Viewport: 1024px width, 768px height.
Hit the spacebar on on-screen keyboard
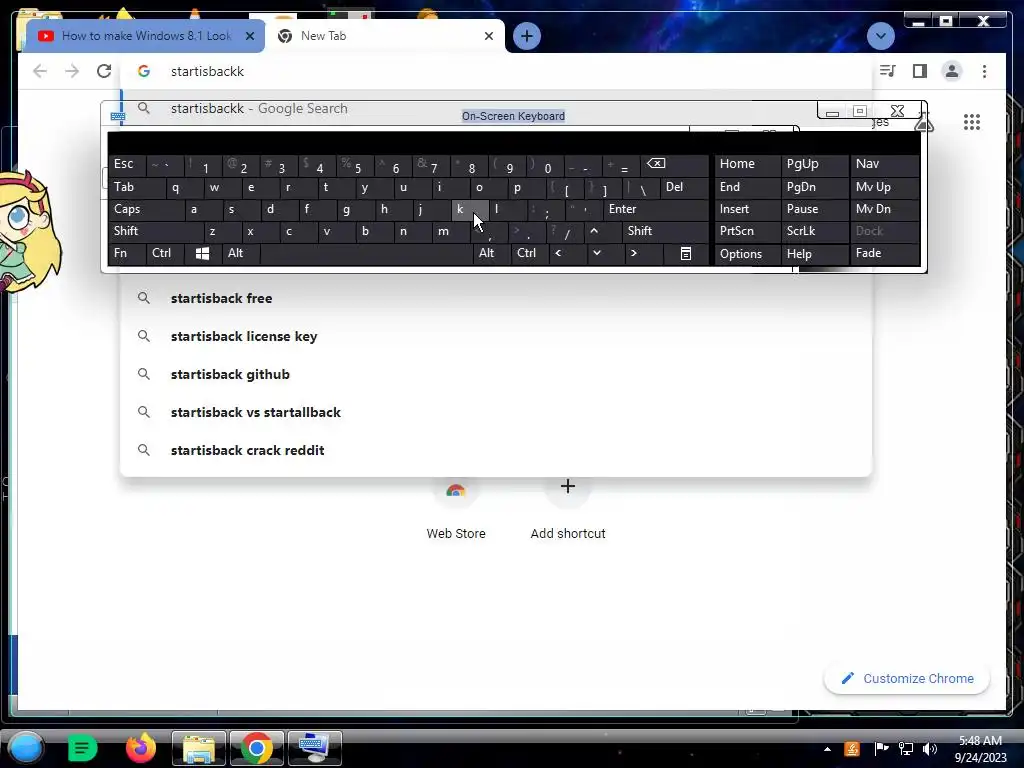(366, 253)
